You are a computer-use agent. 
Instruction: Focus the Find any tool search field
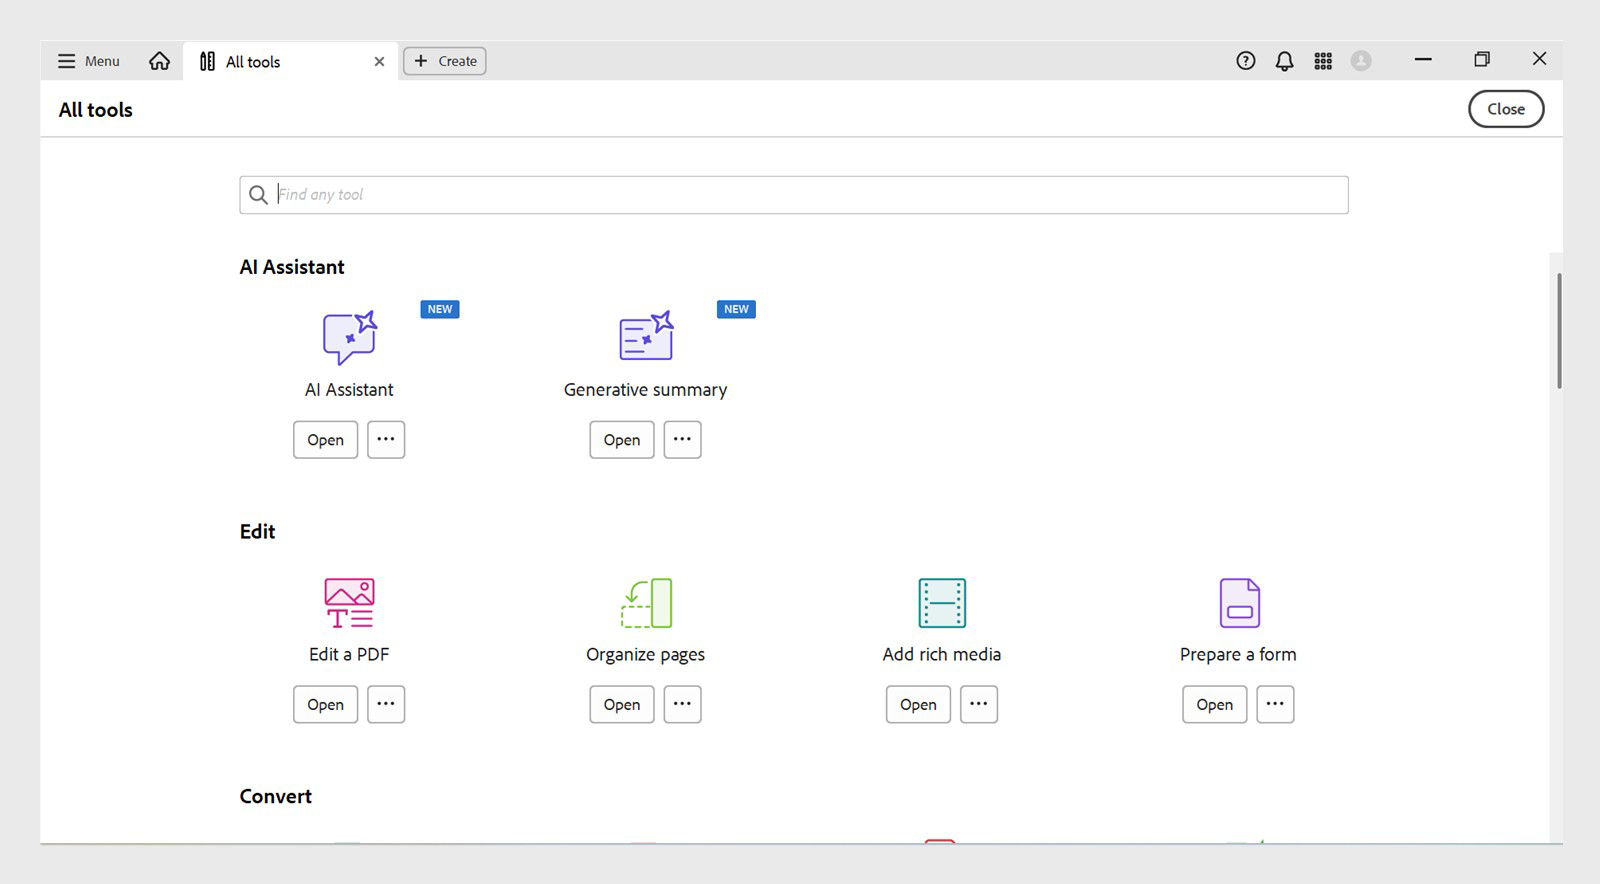[794, 195]
